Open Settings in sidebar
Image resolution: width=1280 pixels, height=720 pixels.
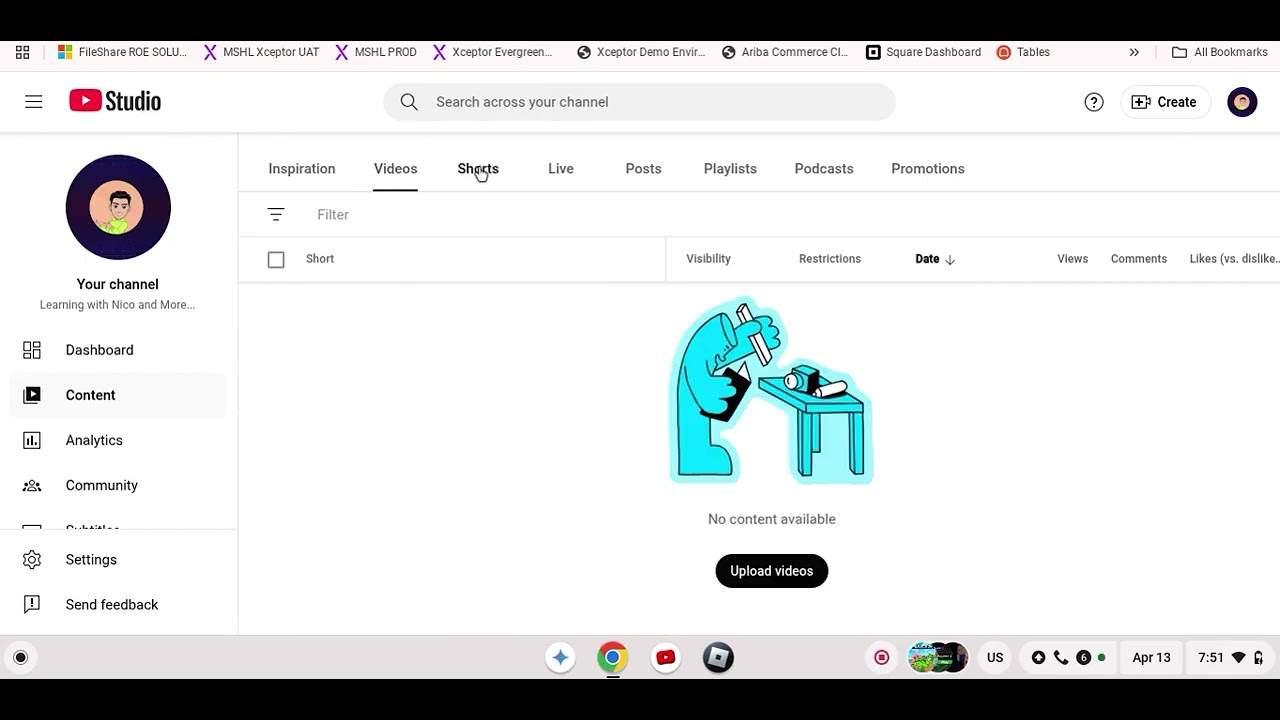tap(118, 560)
